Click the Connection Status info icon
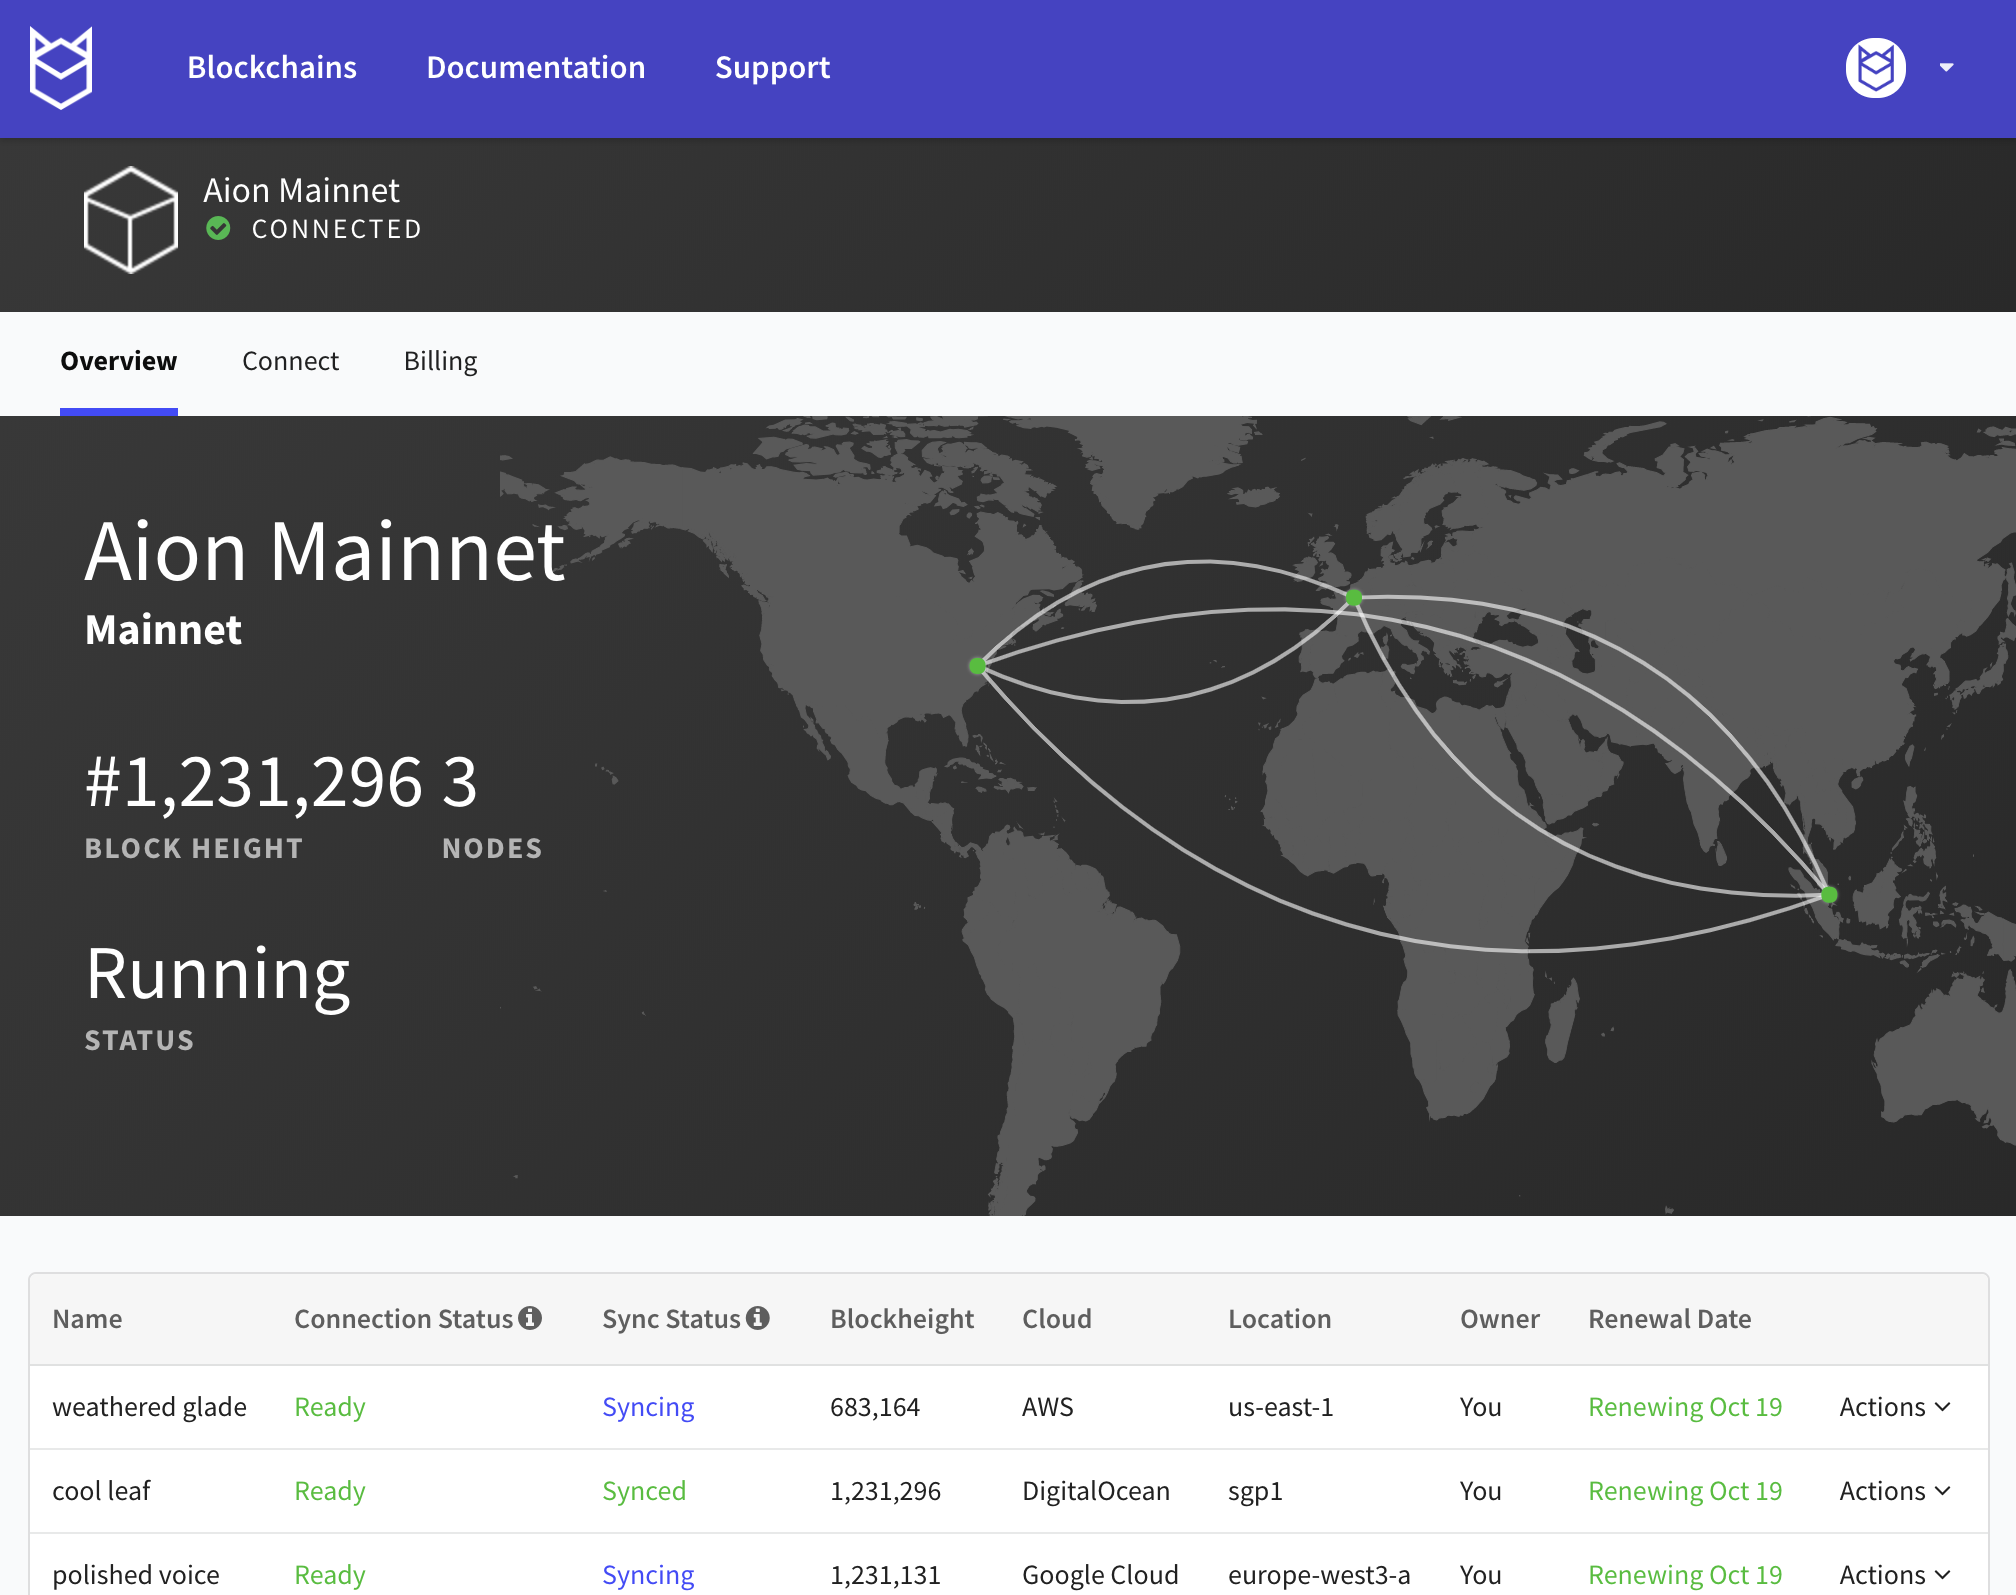The height and width of the screenshot is (1595, 2016). (530, 1318)
